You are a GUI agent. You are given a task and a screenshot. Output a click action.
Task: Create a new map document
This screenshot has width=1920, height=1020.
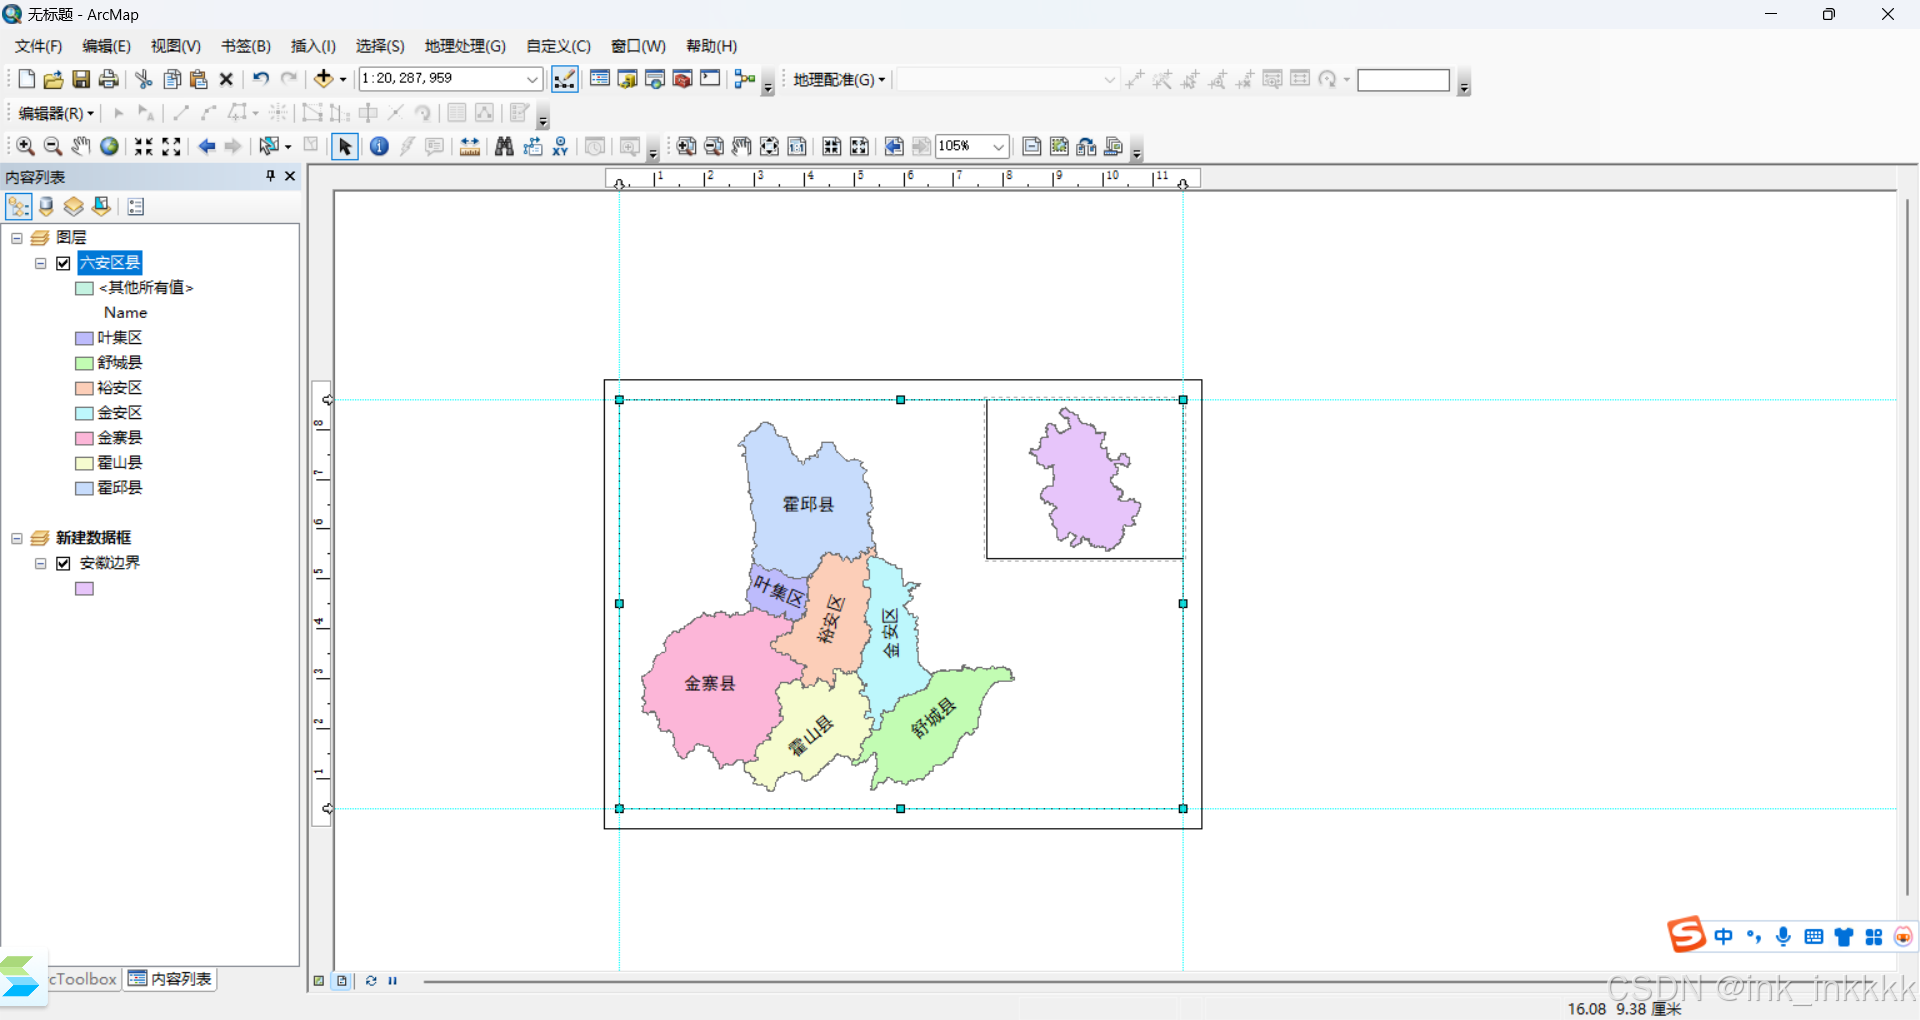pos(27,79)
